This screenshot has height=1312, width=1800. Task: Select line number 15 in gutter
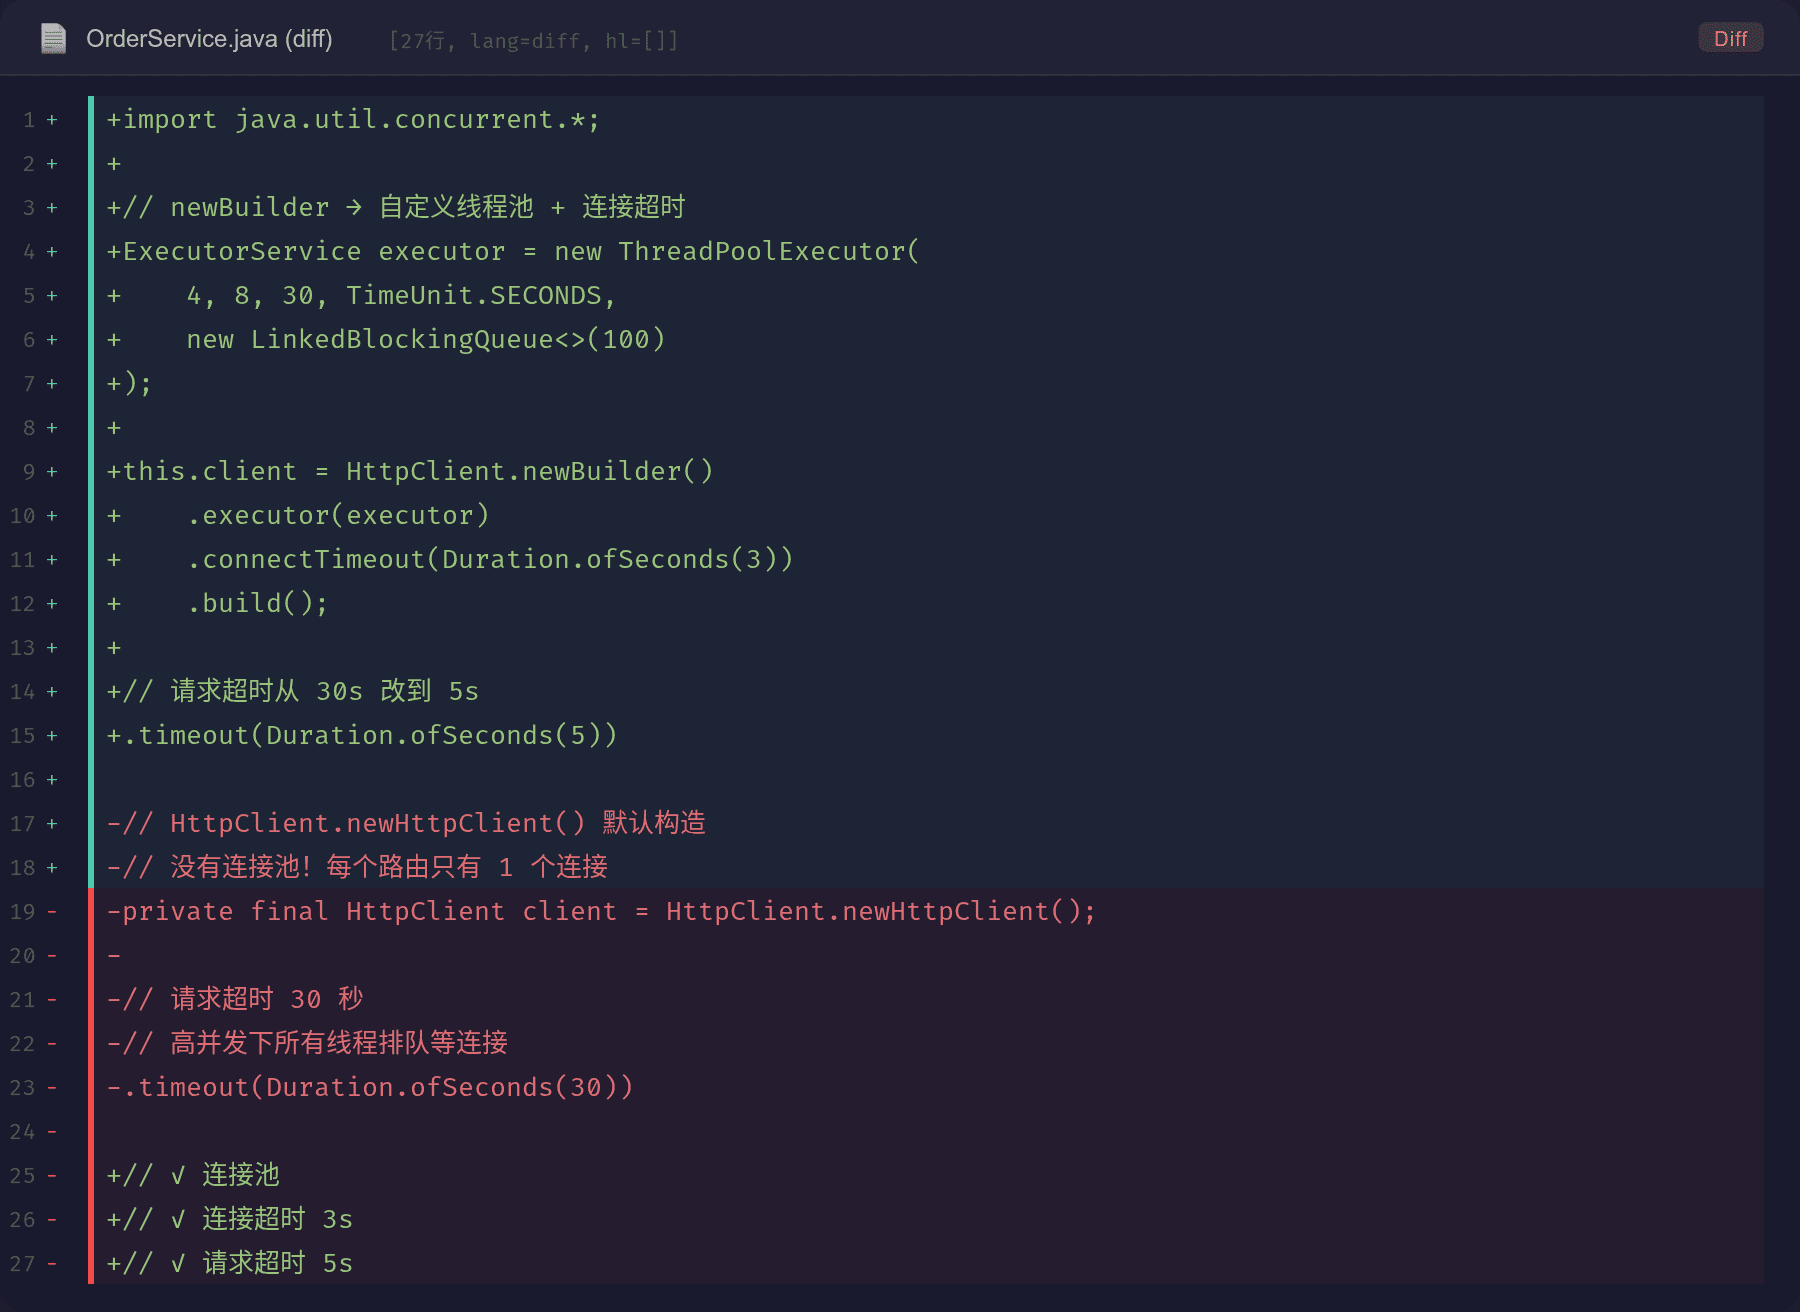23,736
